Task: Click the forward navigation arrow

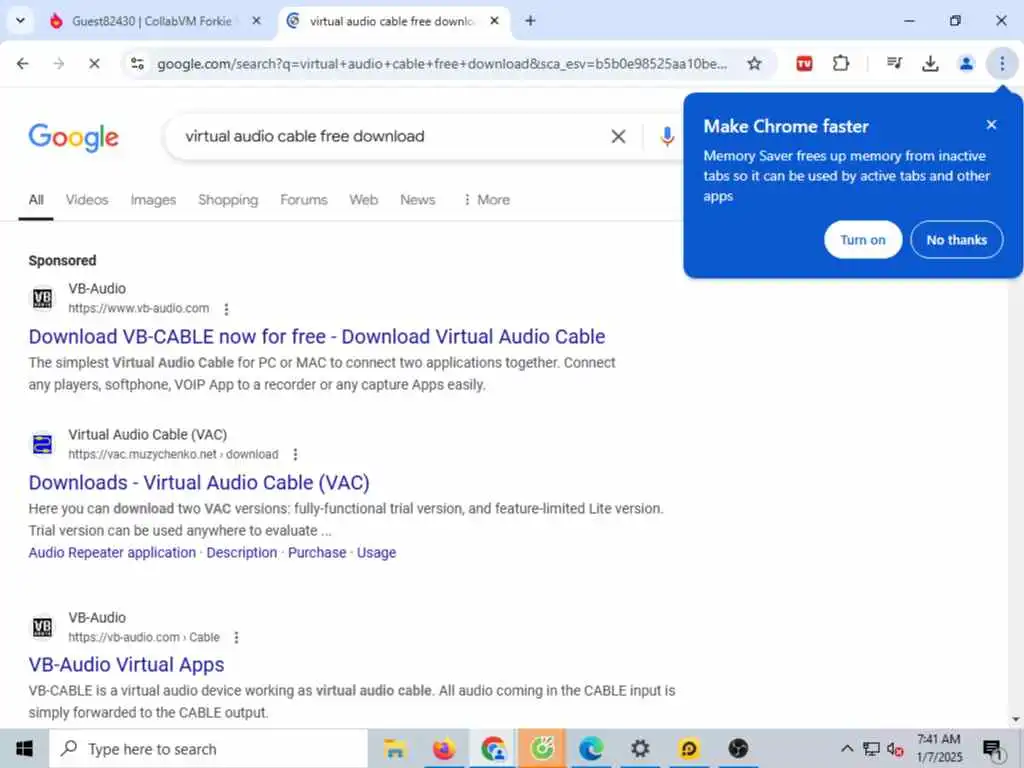Action: pos(59,63)
